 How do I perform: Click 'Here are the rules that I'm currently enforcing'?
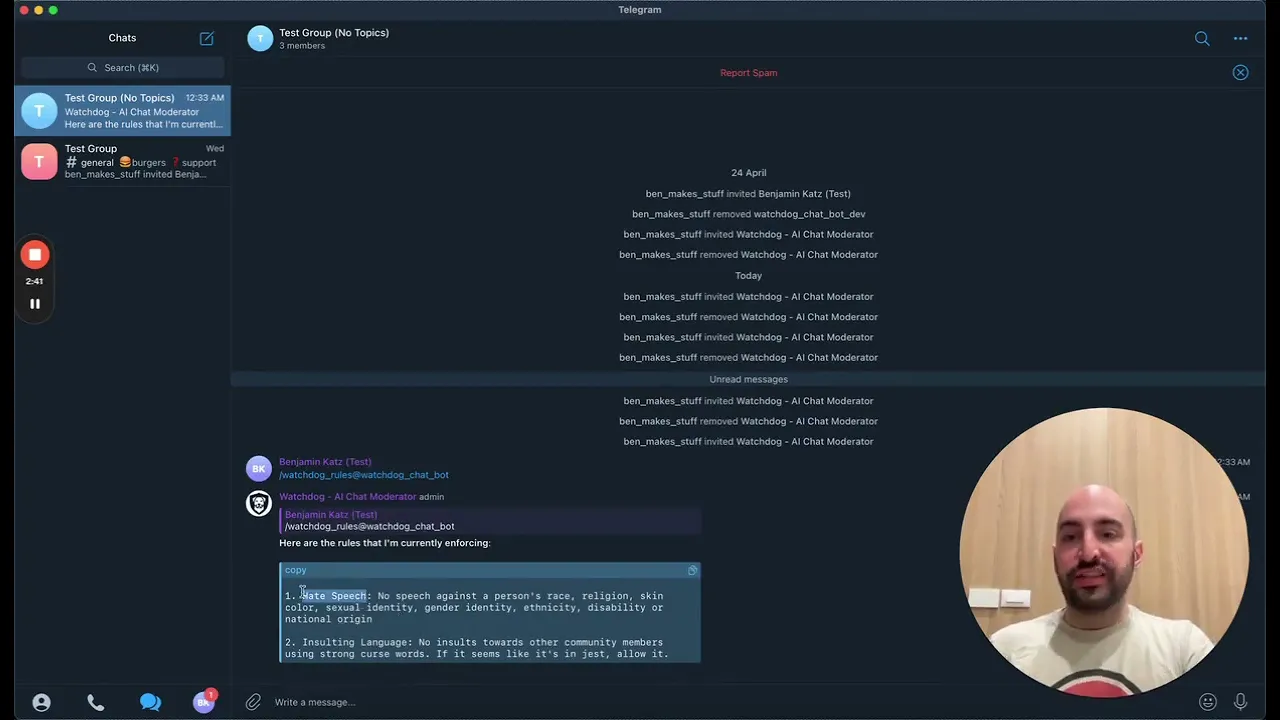point(385,543)
